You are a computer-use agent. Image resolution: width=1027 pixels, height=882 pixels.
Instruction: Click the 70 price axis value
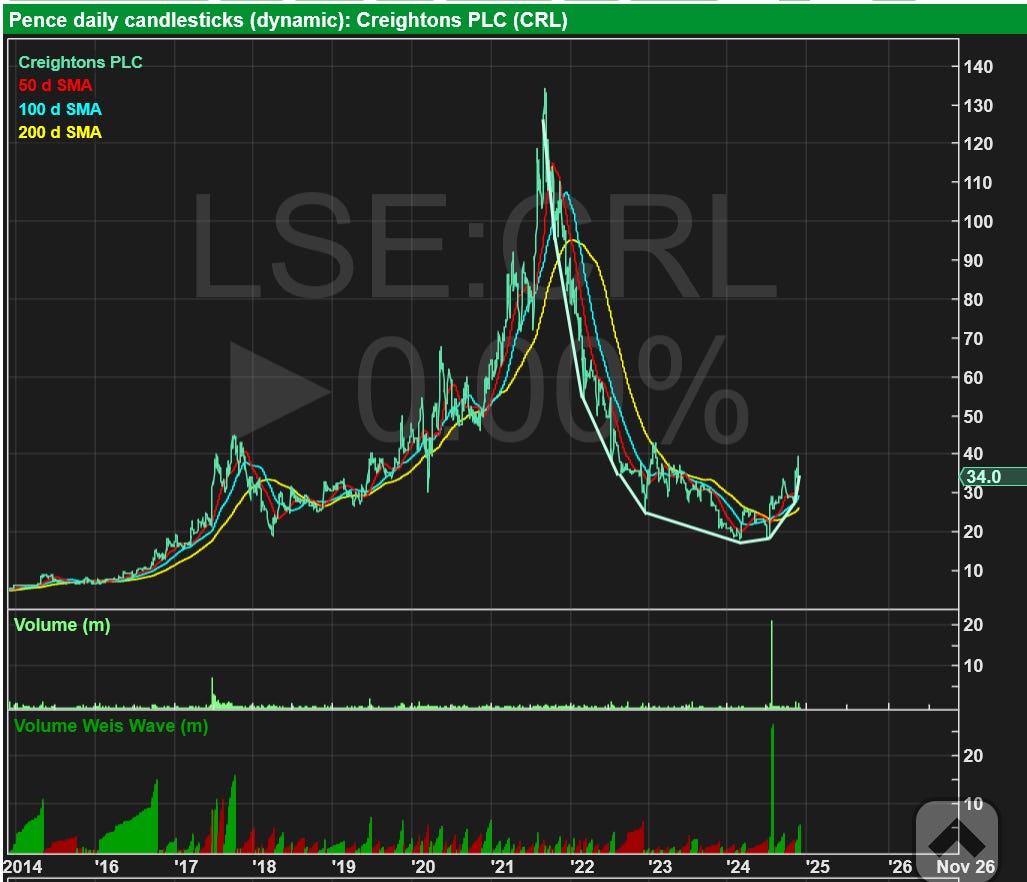click(x=973, y=339)
